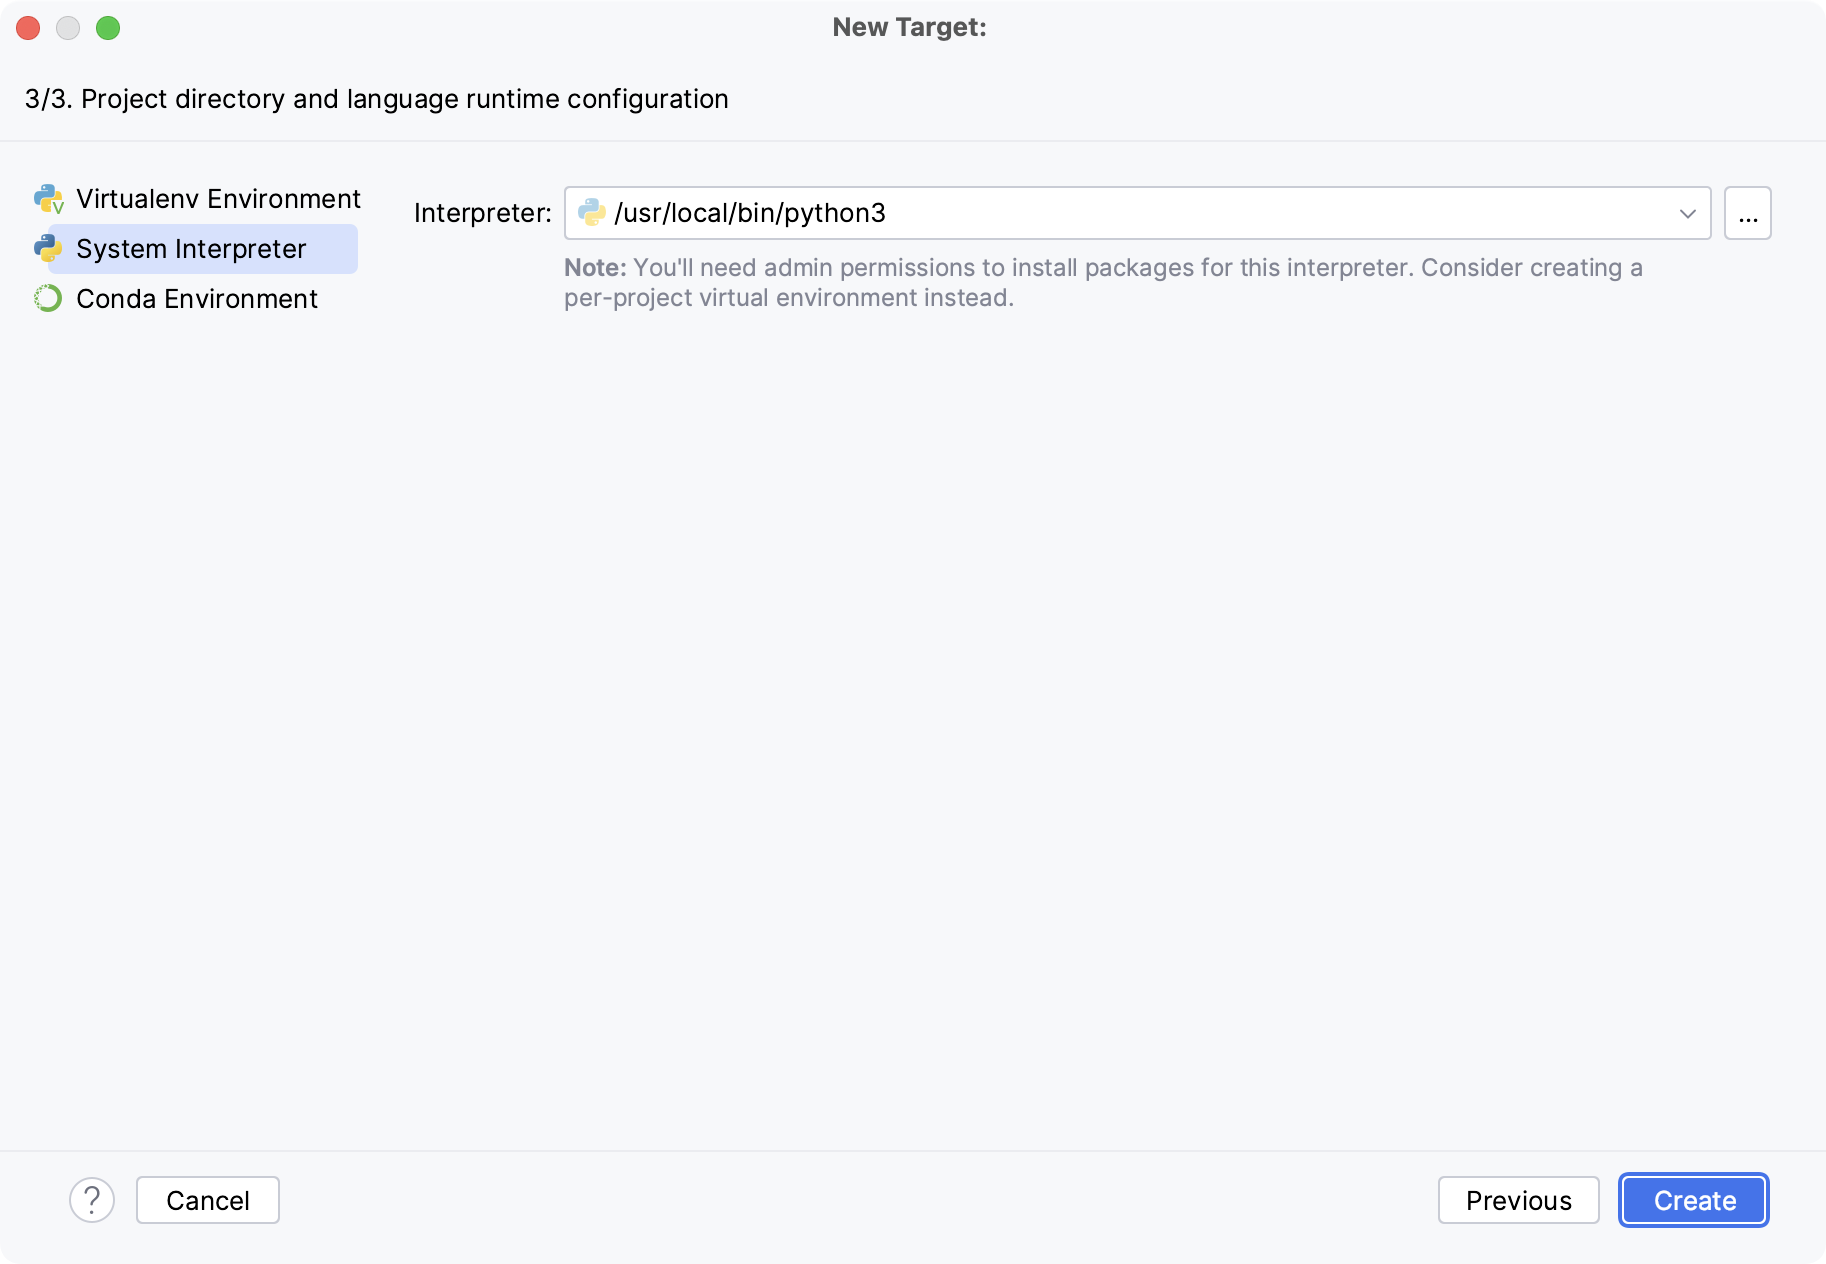Select the Conda Environment option
Image resolution: width=1826 pixels, height=1264 pixels.
click(x=196, y=298)
